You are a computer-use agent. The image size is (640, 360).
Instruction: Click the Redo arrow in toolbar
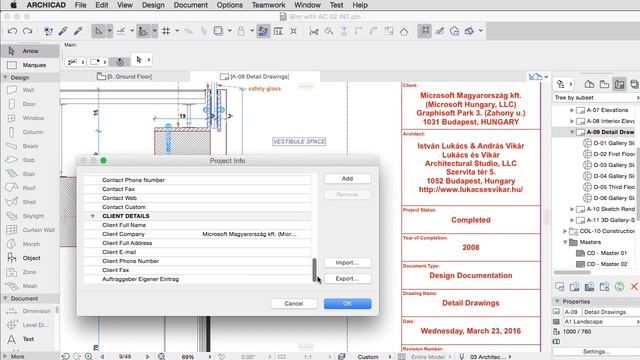(27, 31)
